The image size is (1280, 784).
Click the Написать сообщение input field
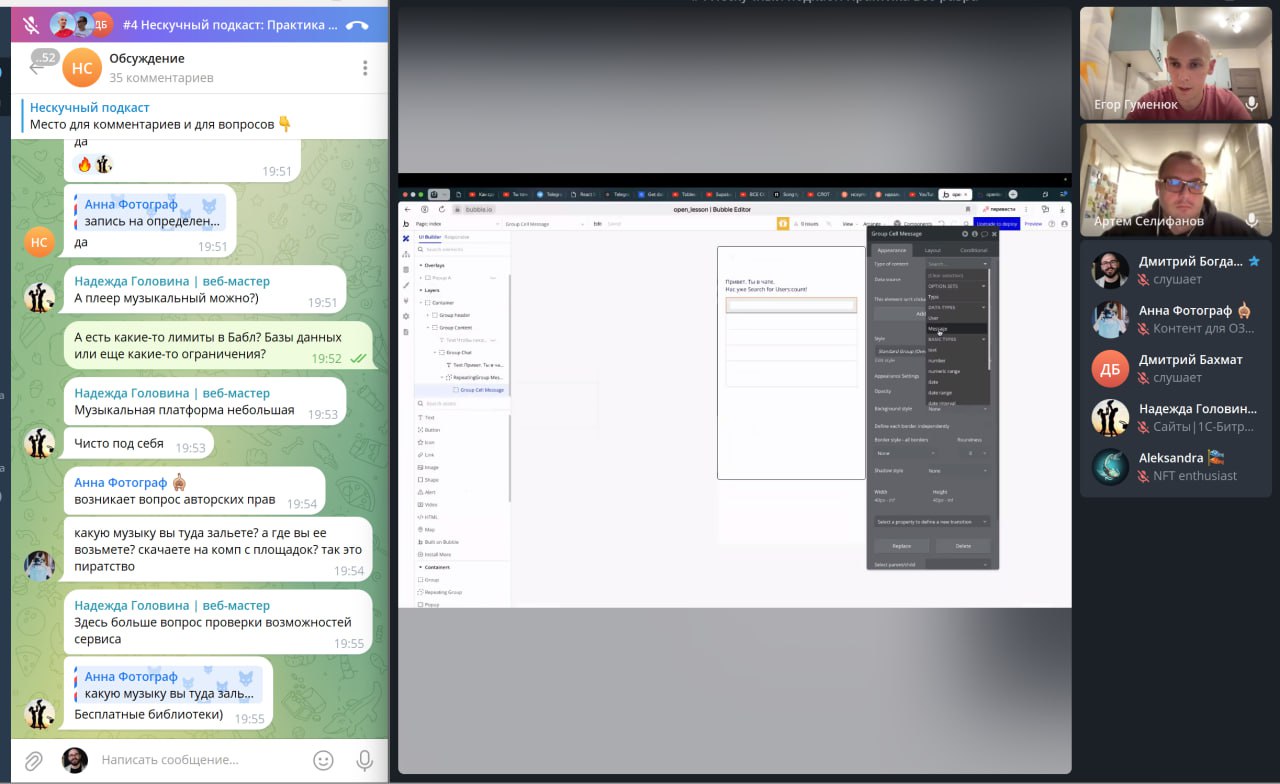[200, 760]
